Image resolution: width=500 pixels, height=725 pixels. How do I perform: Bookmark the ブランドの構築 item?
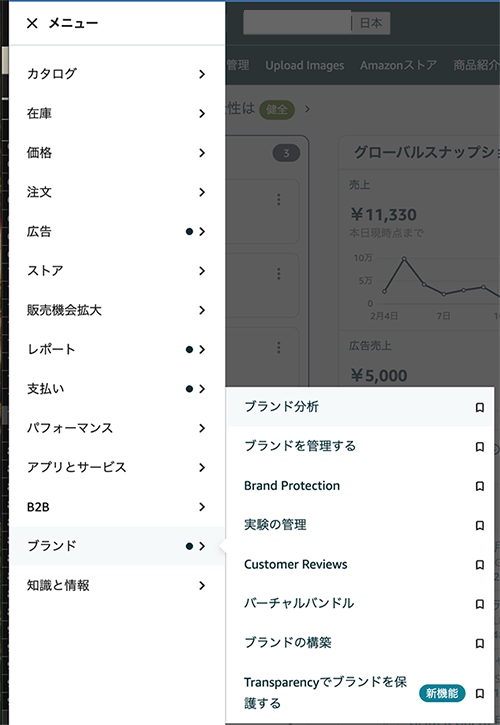480,643
